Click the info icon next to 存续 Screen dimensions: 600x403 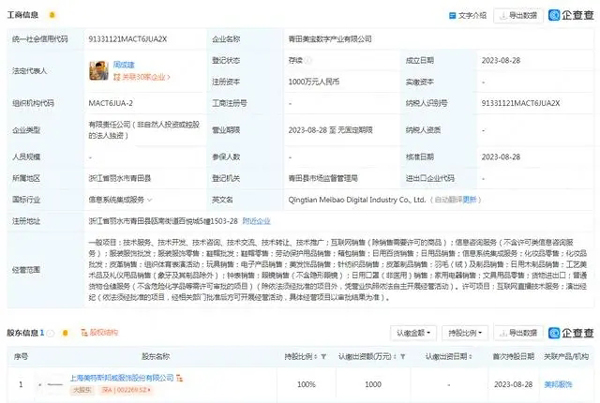pos(308,60)
